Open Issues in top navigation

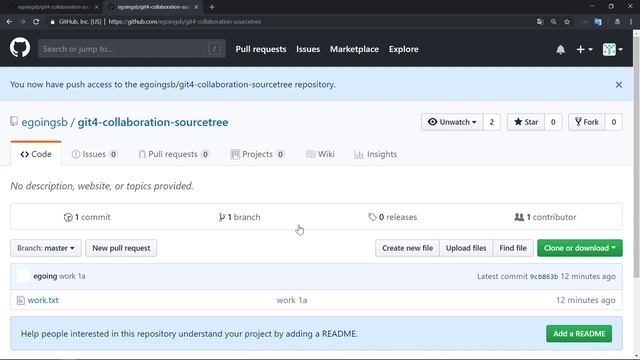coord(308,49)
